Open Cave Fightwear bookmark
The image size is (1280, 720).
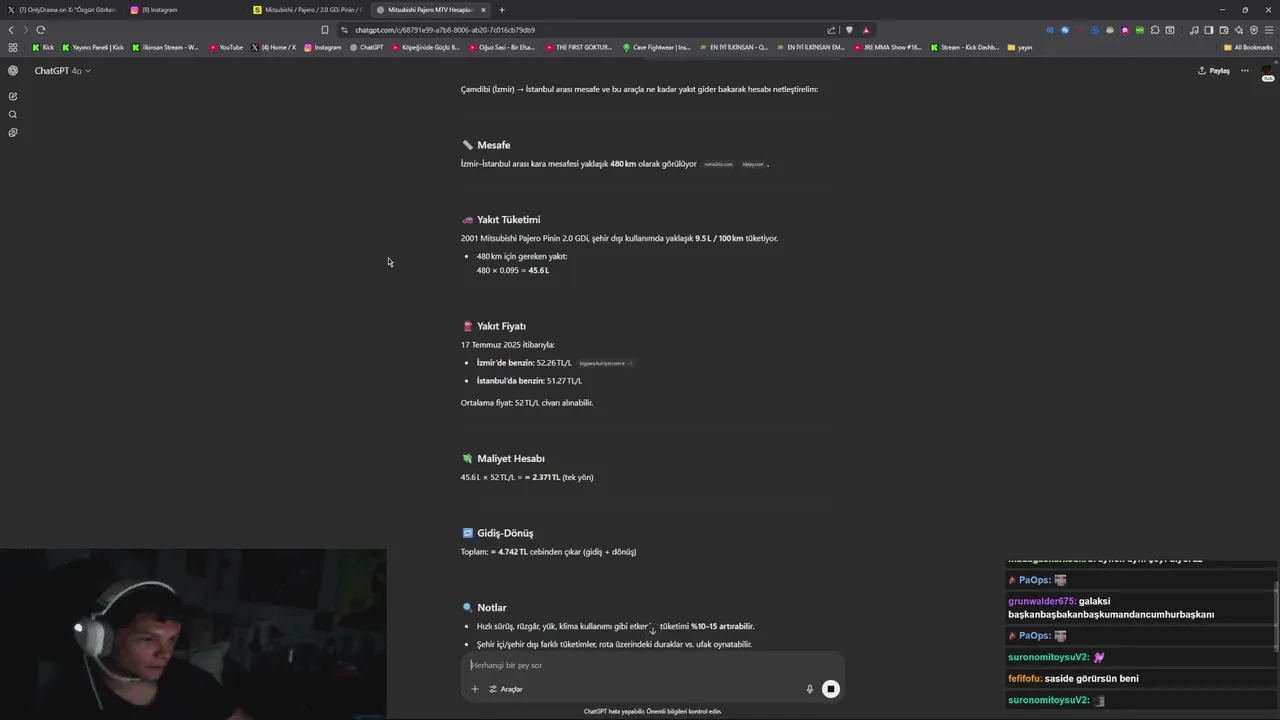coord(657,47)
